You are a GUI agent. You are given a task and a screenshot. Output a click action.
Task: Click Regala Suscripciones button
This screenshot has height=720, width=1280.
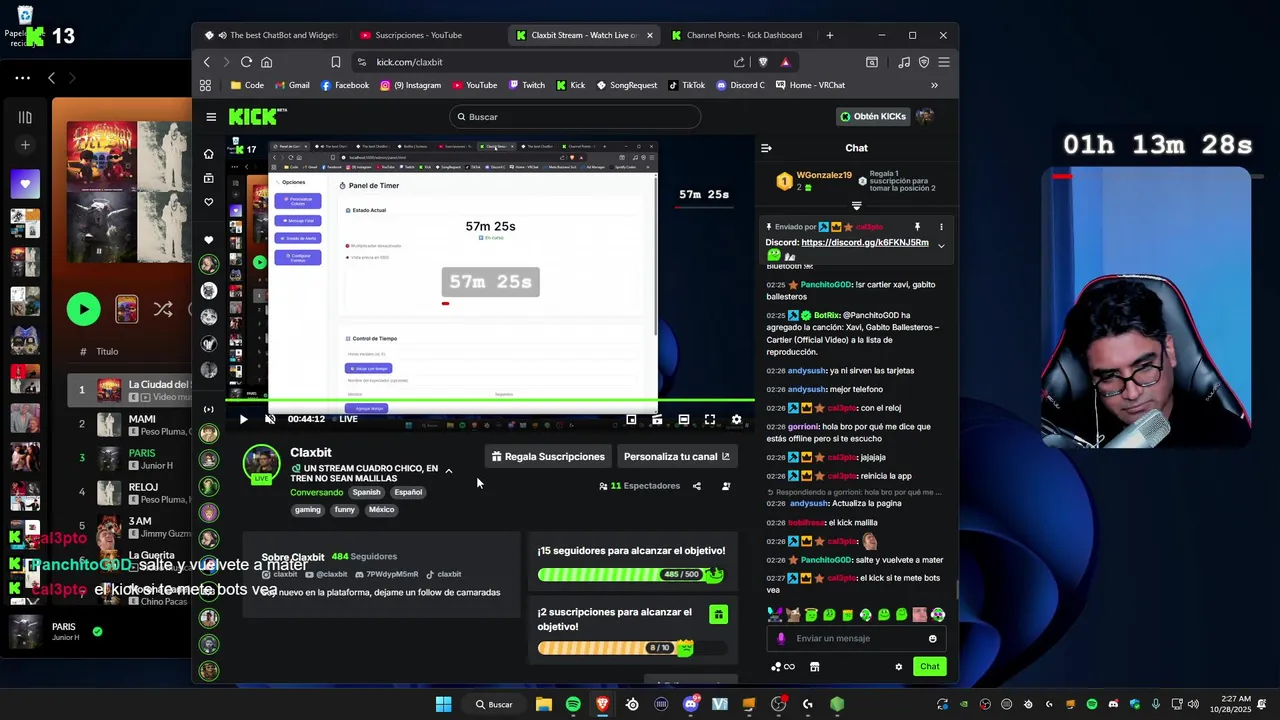point(548,457)
